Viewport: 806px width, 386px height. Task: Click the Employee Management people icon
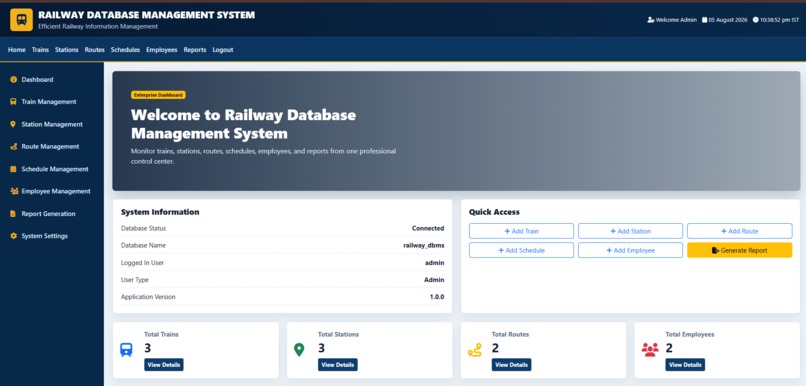pyautogui.click(x=14, y=191)
